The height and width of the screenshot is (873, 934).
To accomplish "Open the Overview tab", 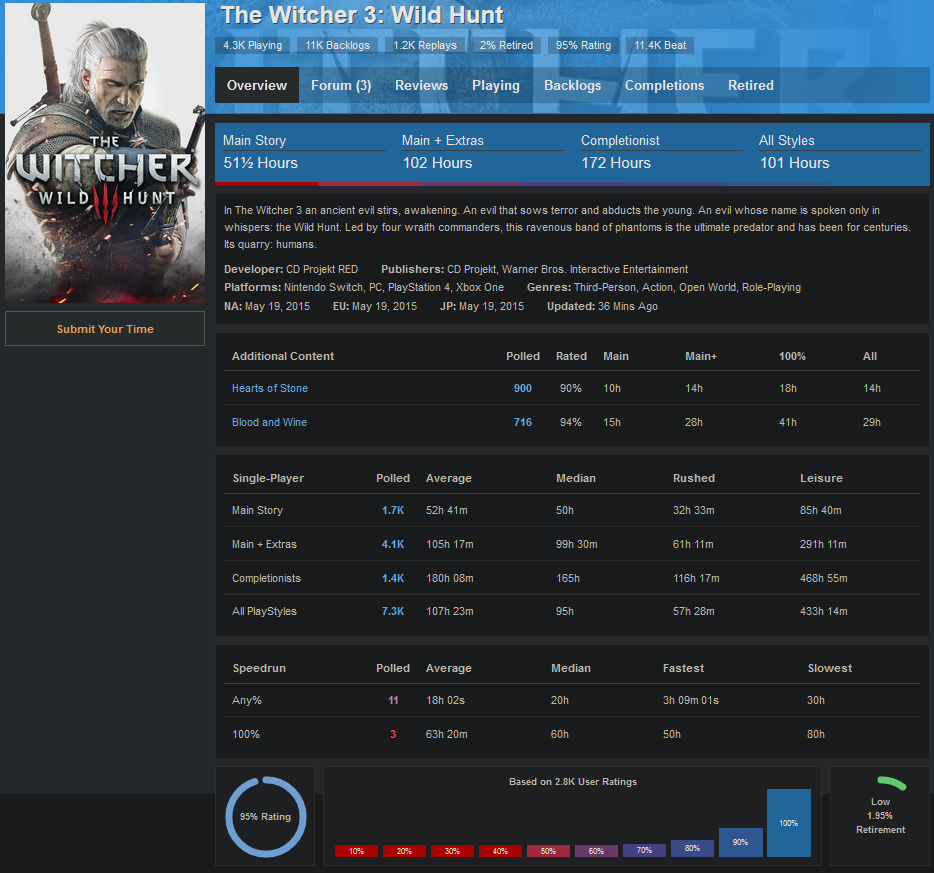I will pyautogui.click(x=257, y=85).
